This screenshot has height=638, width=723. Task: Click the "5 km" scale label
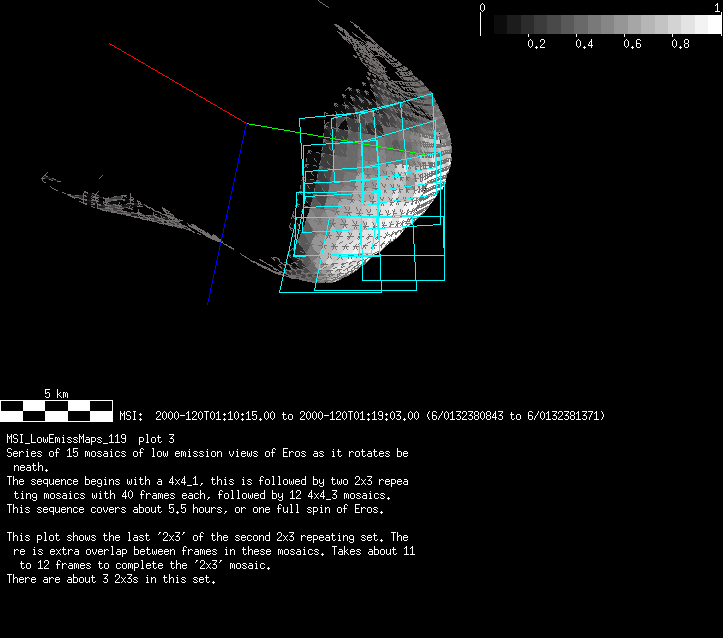pos(56,394)
